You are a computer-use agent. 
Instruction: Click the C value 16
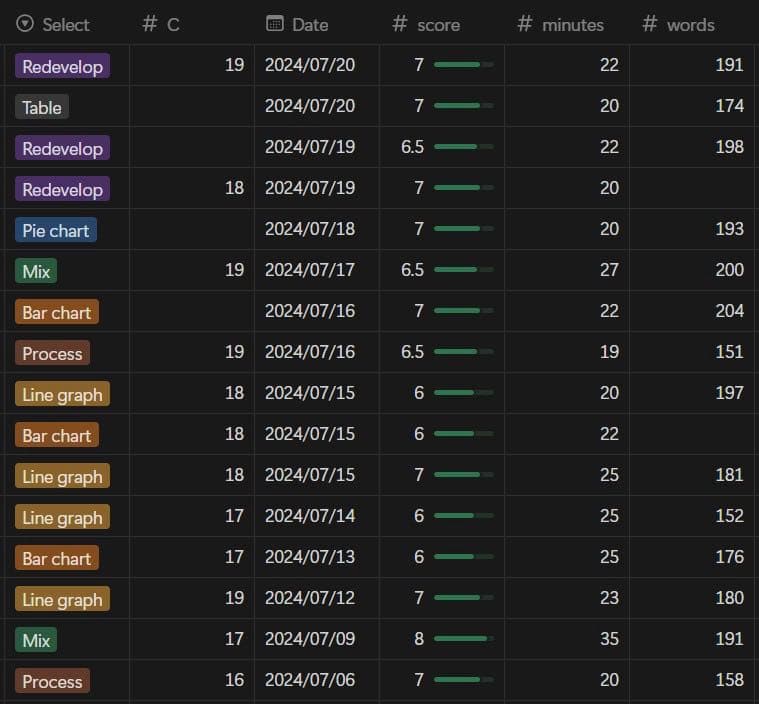pyautogui.click(x=234, y=680)
